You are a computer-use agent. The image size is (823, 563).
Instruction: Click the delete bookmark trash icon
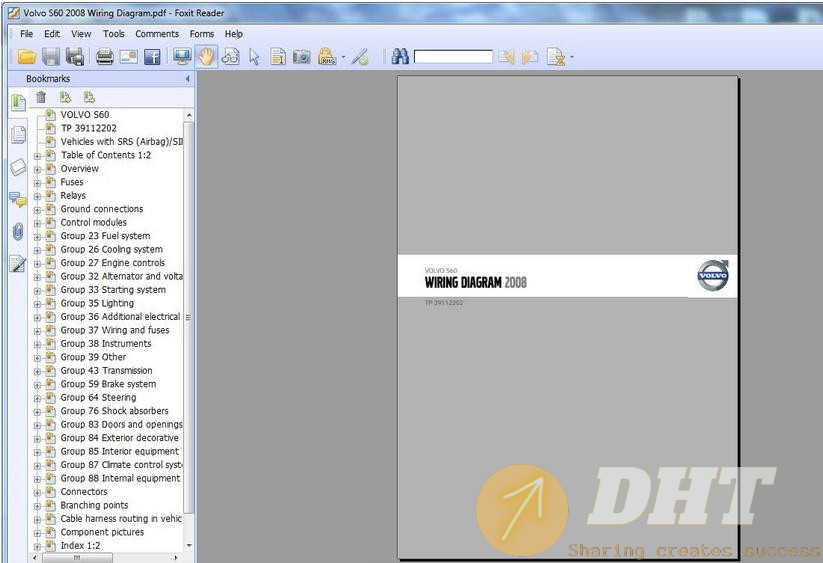[x=41, y=97]
